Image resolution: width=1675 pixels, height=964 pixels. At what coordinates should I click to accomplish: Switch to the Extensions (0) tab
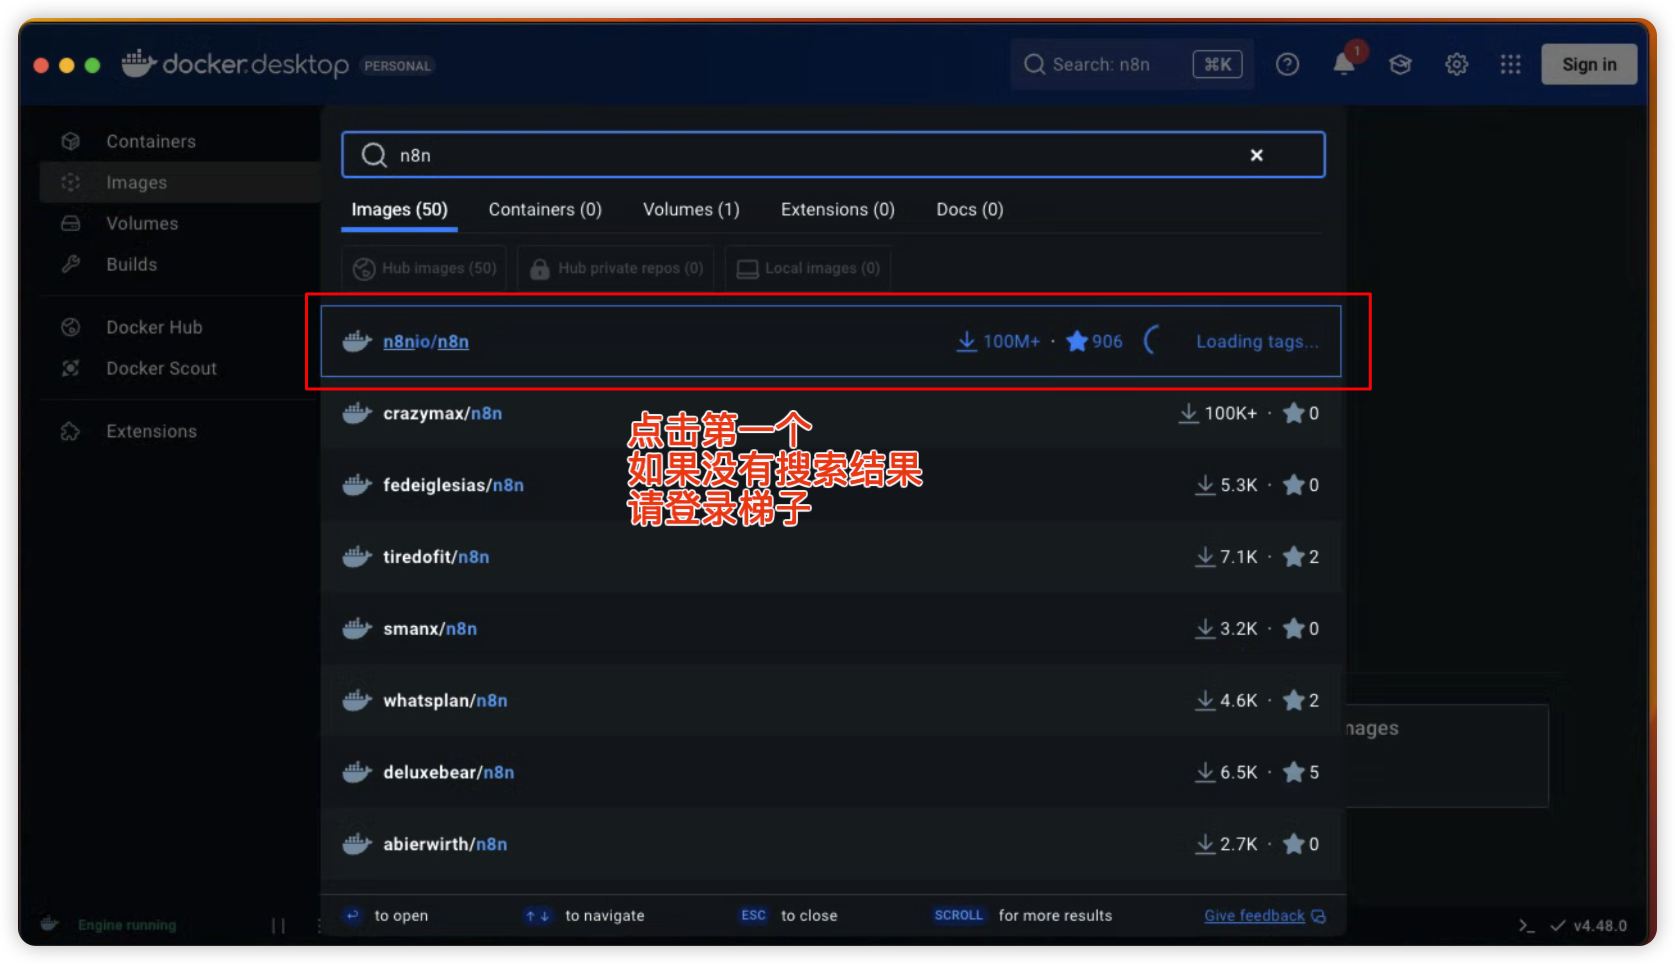[837, 209]
